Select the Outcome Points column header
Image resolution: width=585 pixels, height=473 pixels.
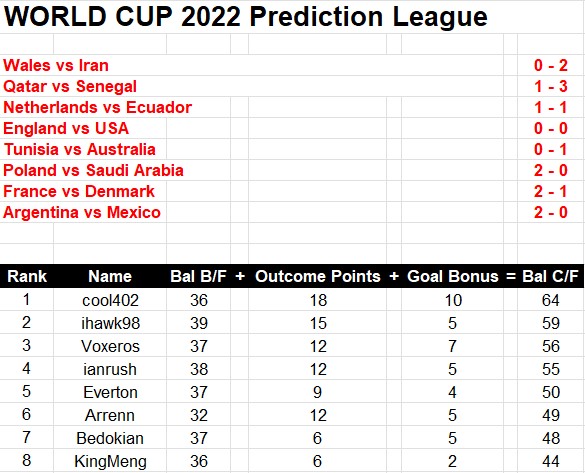[x=317, y=276]
